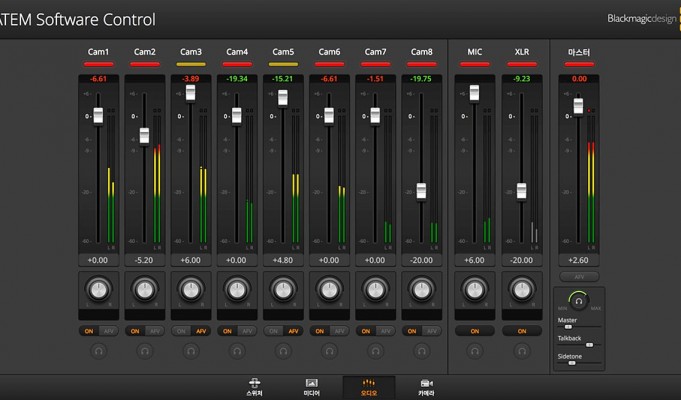
Task: Solo Cam8 with its headphone icon
Action: coord(422,350)
